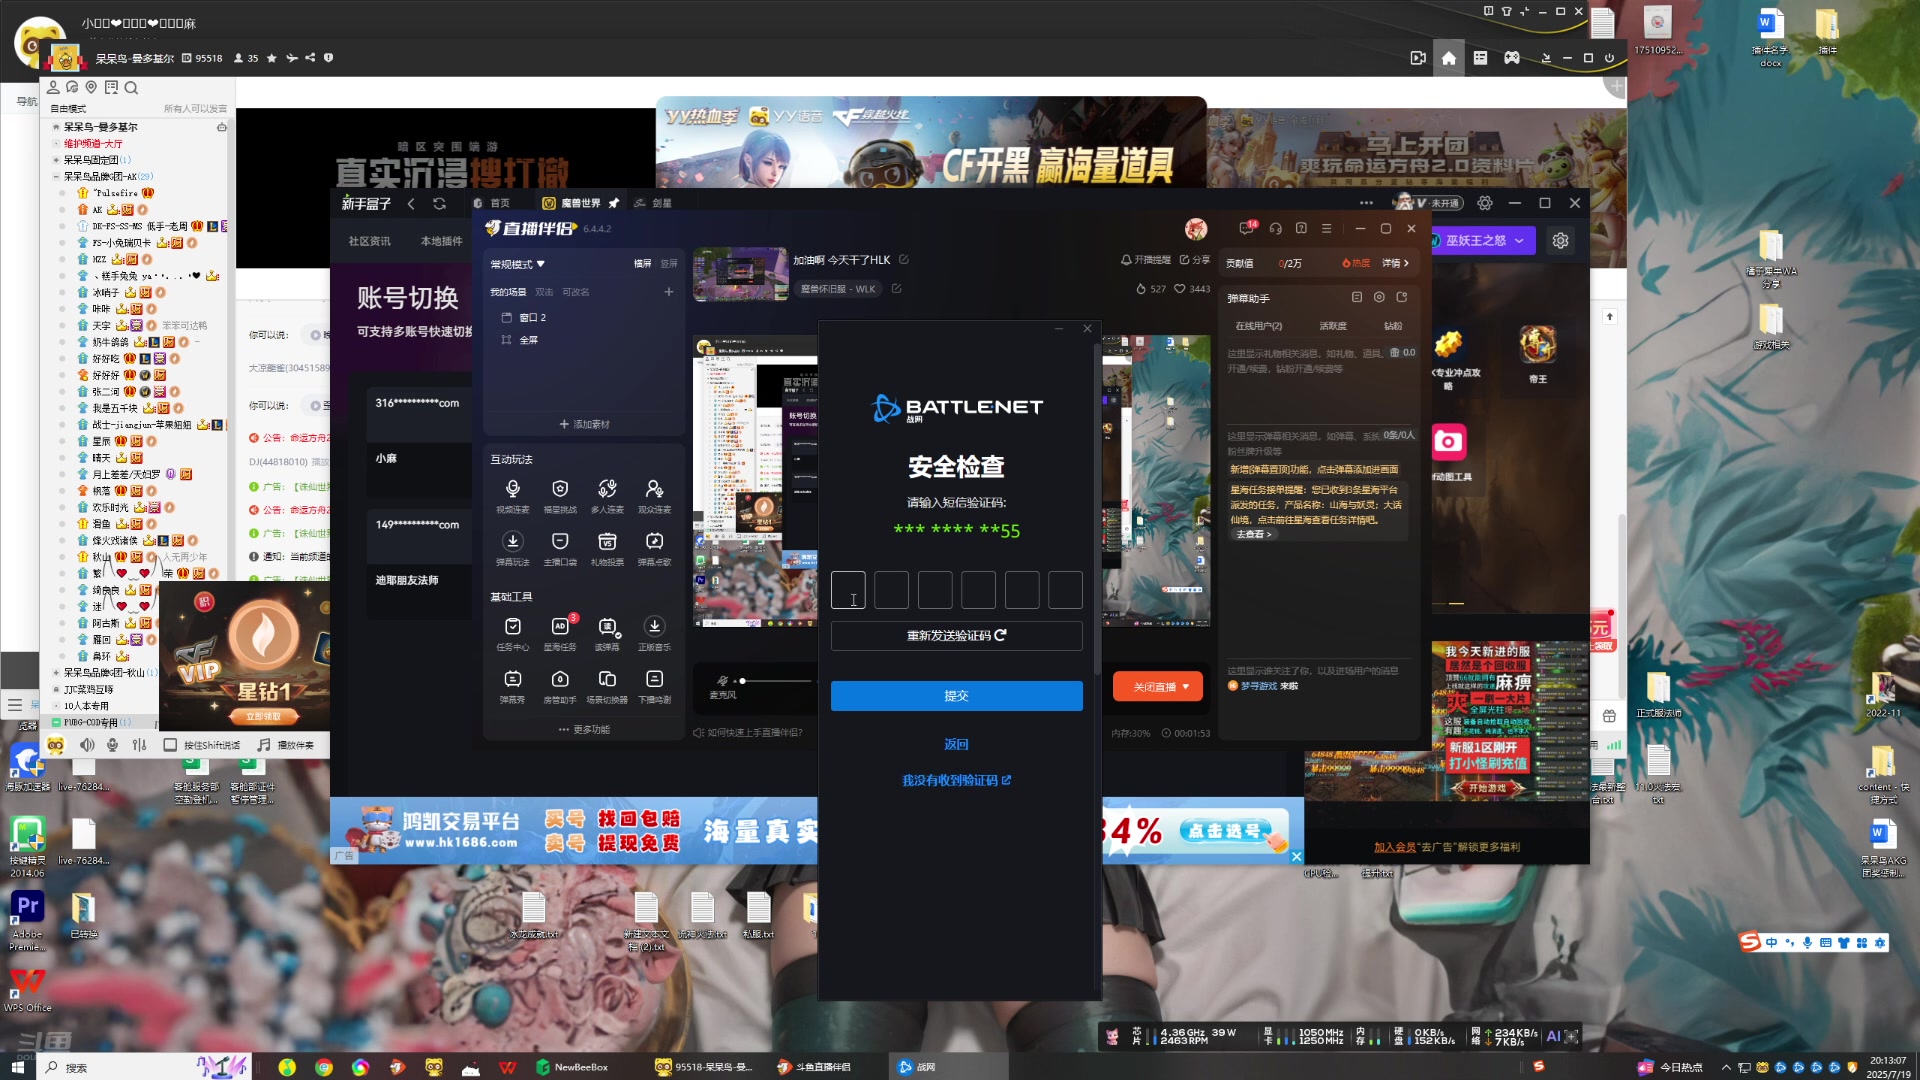Screen dimensions: 1920x1080
Task: Open 多人连麦 multi-user link icon
Action: tap(607, 495)
